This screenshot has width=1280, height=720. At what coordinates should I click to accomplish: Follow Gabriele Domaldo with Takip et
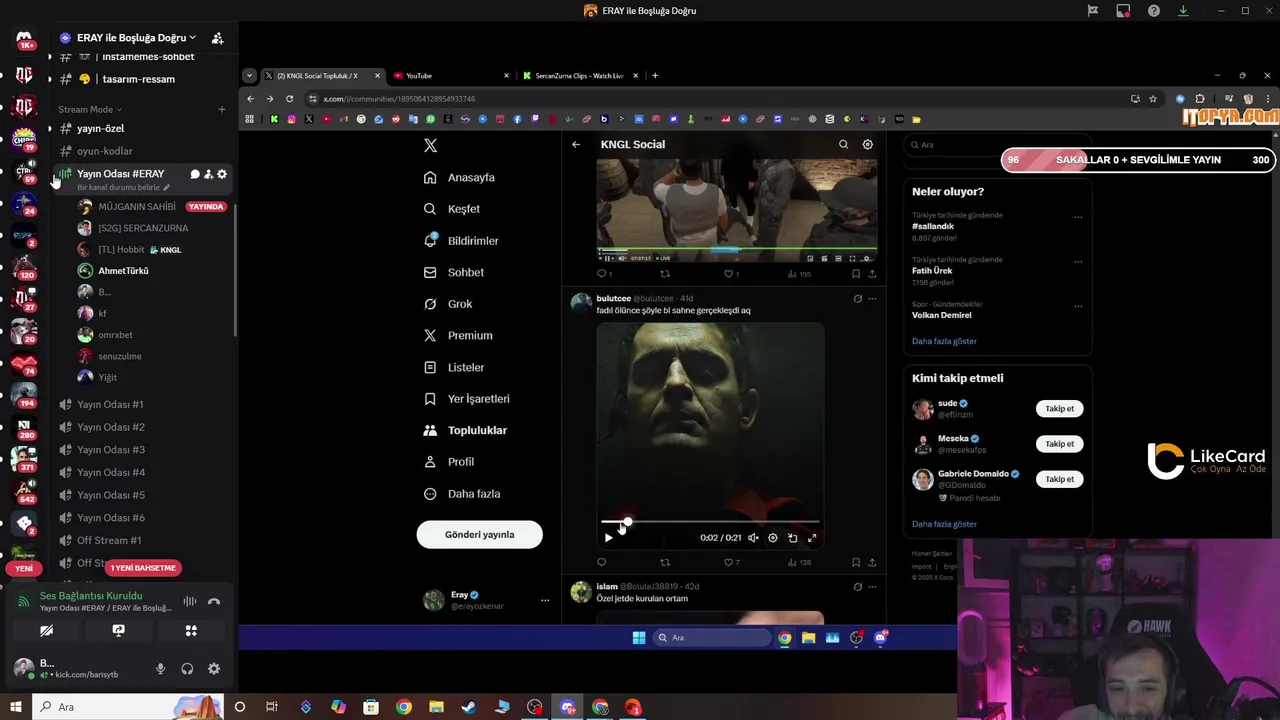coord(1059,479)
